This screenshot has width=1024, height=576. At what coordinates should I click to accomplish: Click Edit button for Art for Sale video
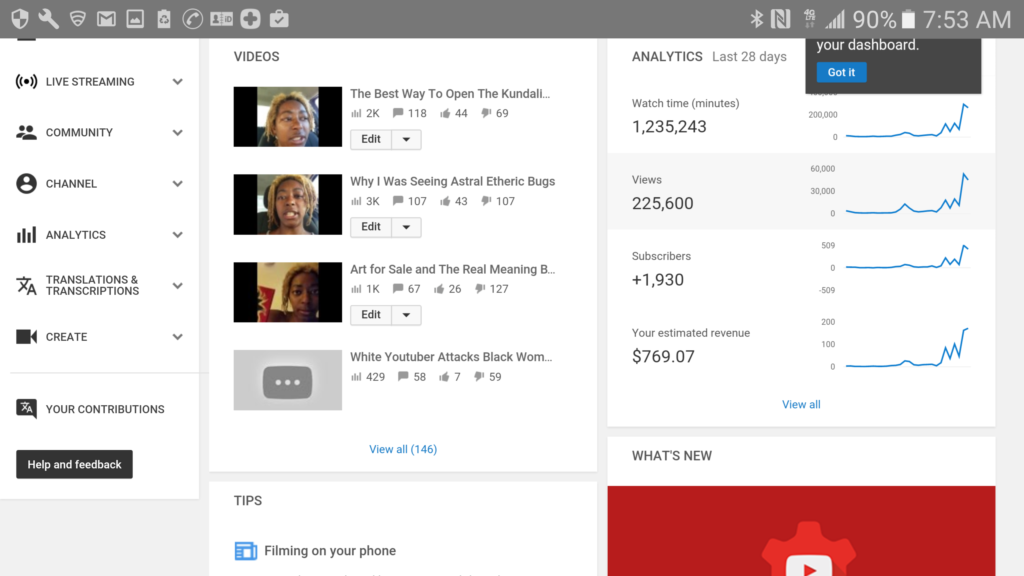371,315
